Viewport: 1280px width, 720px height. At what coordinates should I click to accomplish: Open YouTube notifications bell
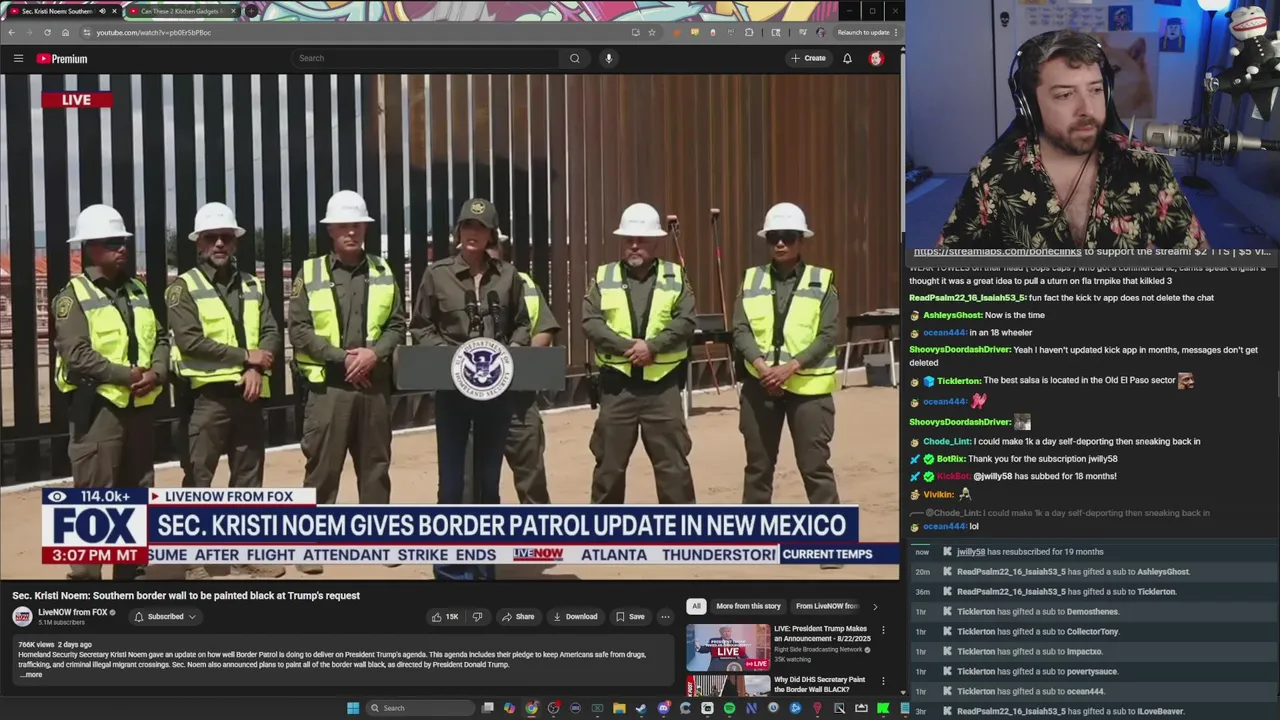tap(847, 58)
